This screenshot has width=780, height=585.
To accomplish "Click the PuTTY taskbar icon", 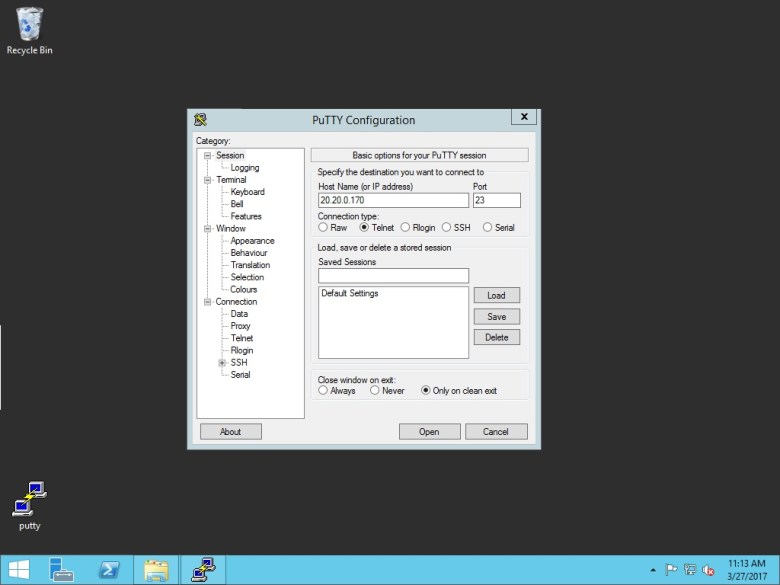I will (x=203, y=570).
